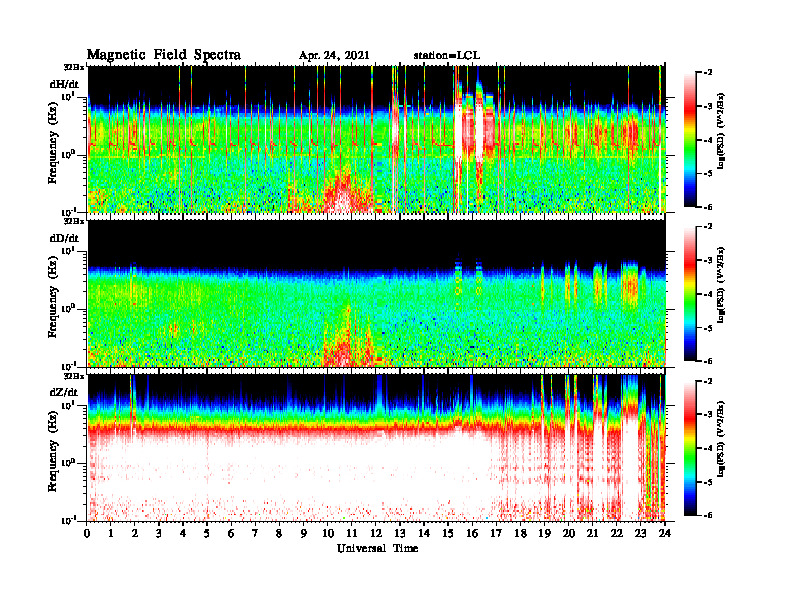Click the dZ/dt spectrogram plot

pyautogui.click(x=376, y=448)
